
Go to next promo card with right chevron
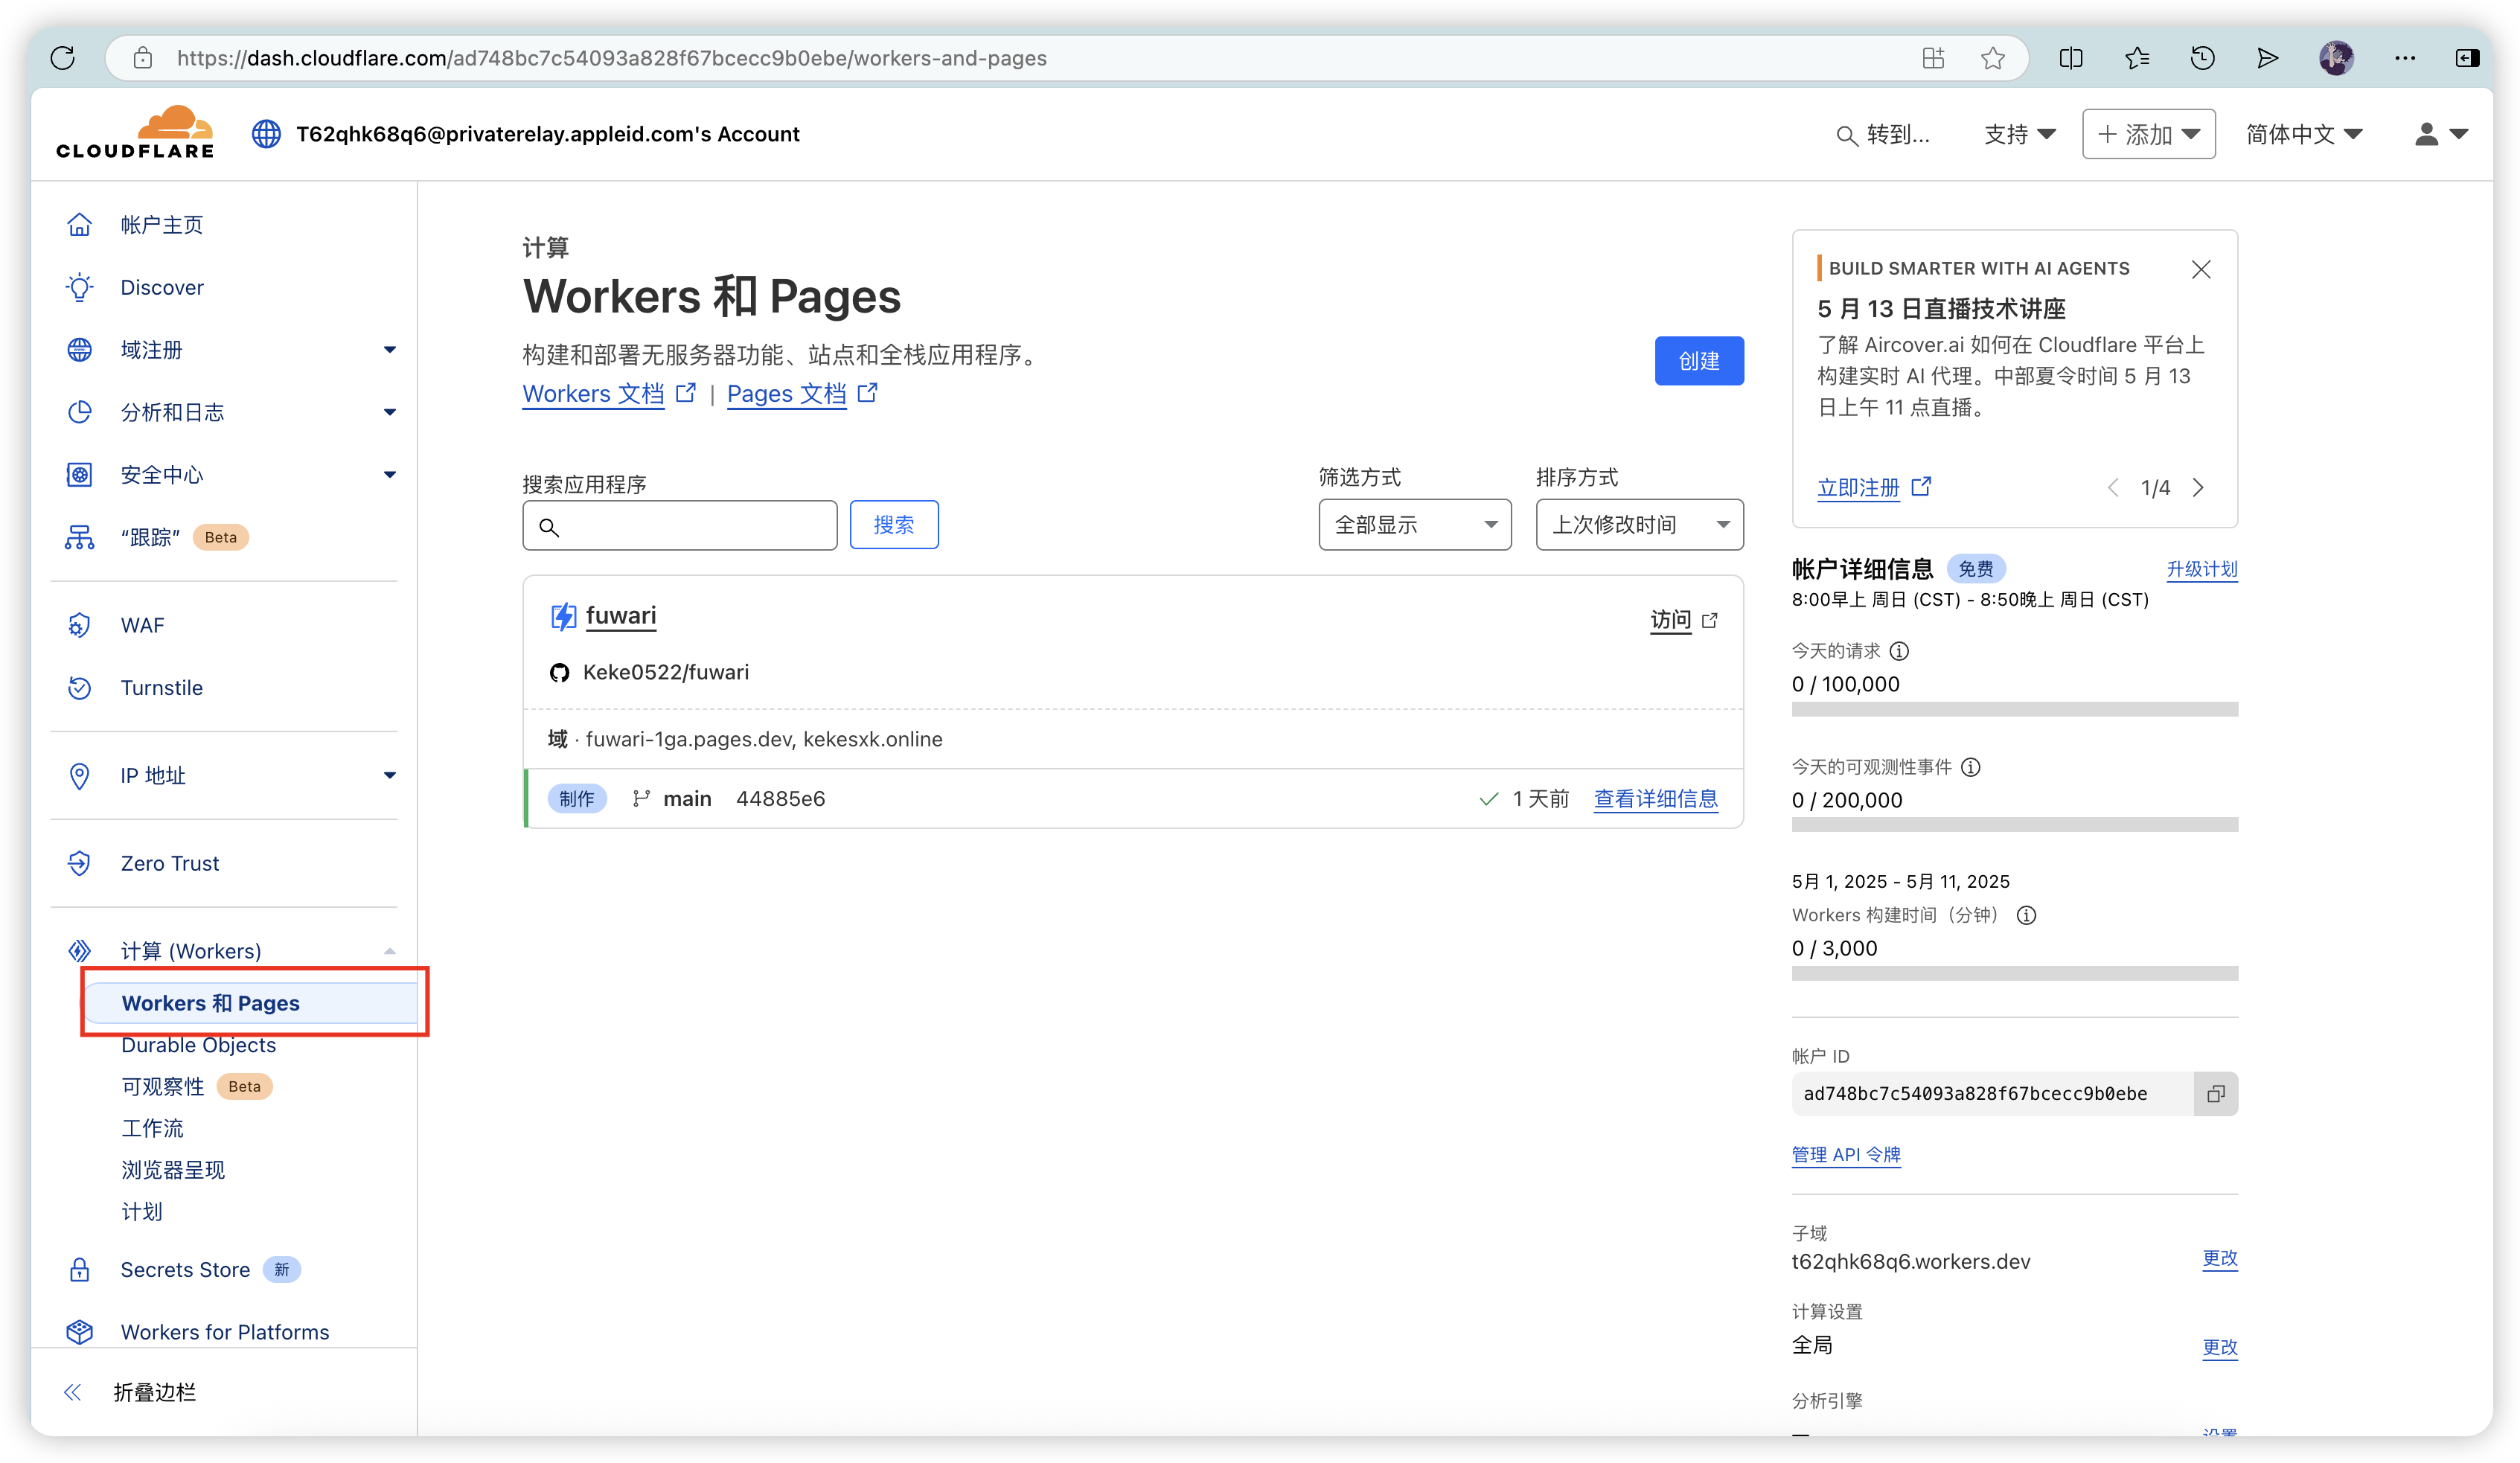2198,487
